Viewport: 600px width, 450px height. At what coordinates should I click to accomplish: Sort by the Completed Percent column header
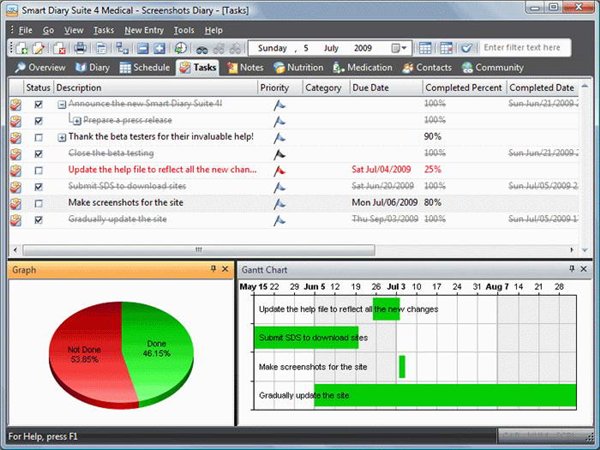click(x=465, y=88)
